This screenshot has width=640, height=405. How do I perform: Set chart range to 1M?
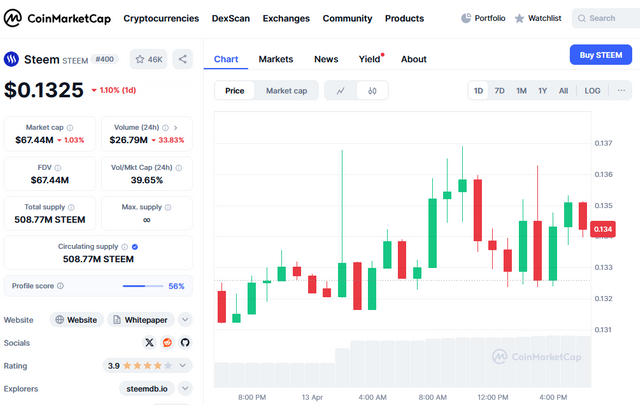pyautogui.click(x=521, y=91)
